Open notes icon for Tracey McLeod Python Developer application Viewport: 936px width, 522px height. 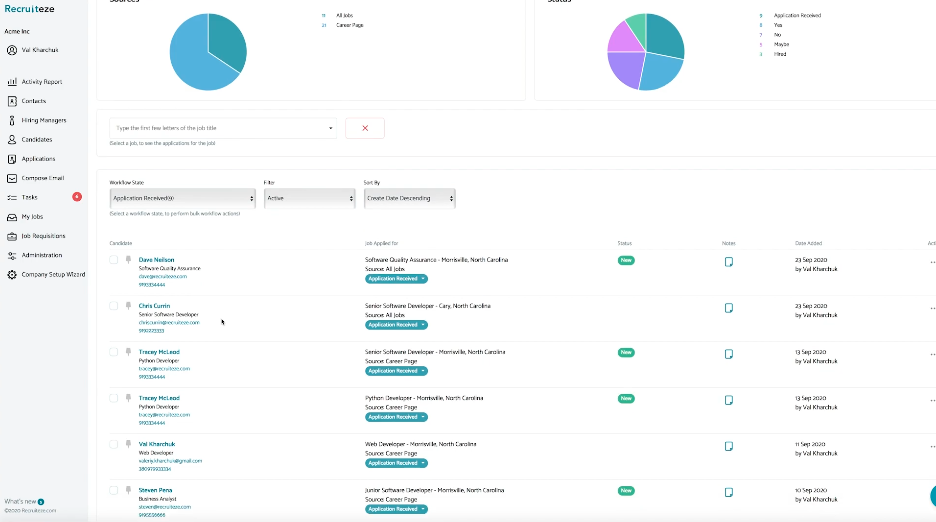pyautogui.click(x=728, y=400)
